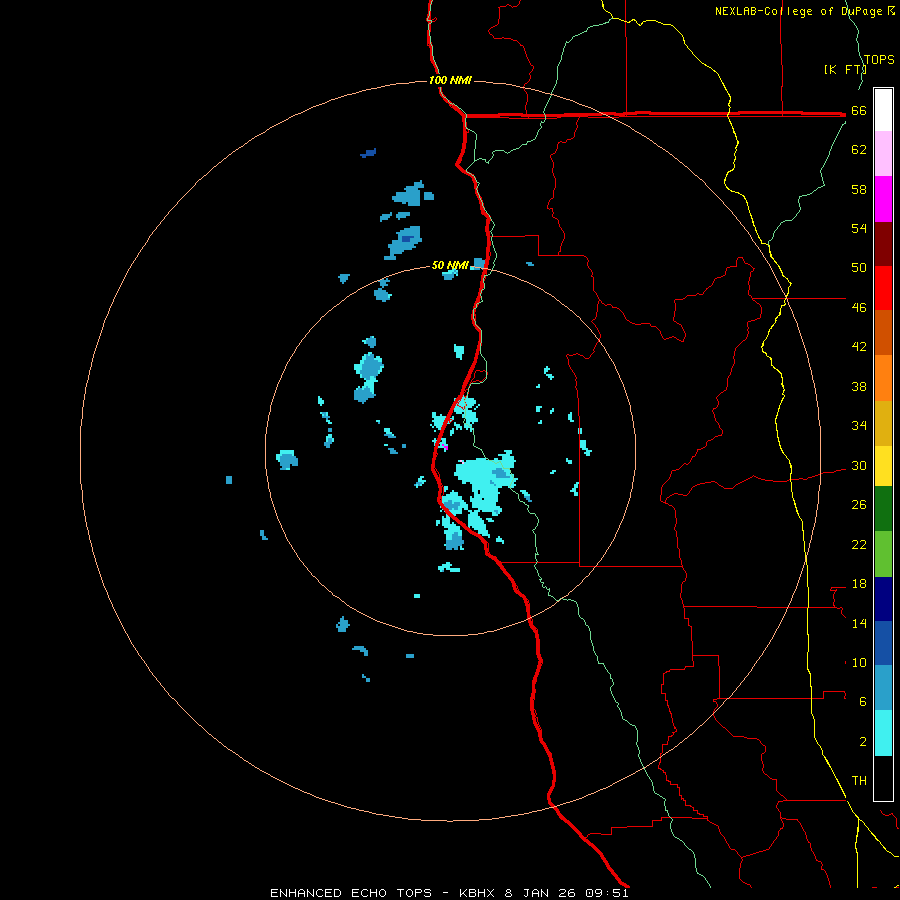Click the legend value '50'
Image resolution: width=900 pixels, height=900 pixels.
[x=859, y=267]
